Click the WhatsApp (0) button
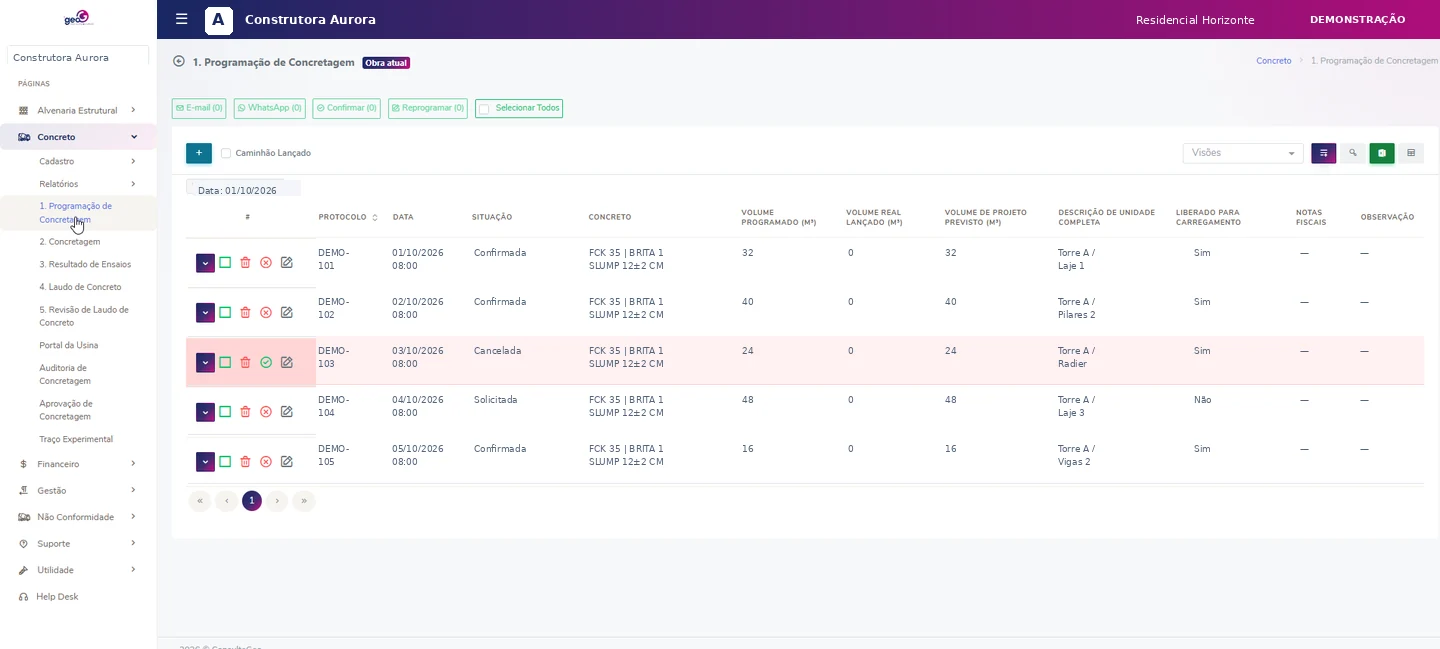1440x649 pixels. [x=270, y=108]
